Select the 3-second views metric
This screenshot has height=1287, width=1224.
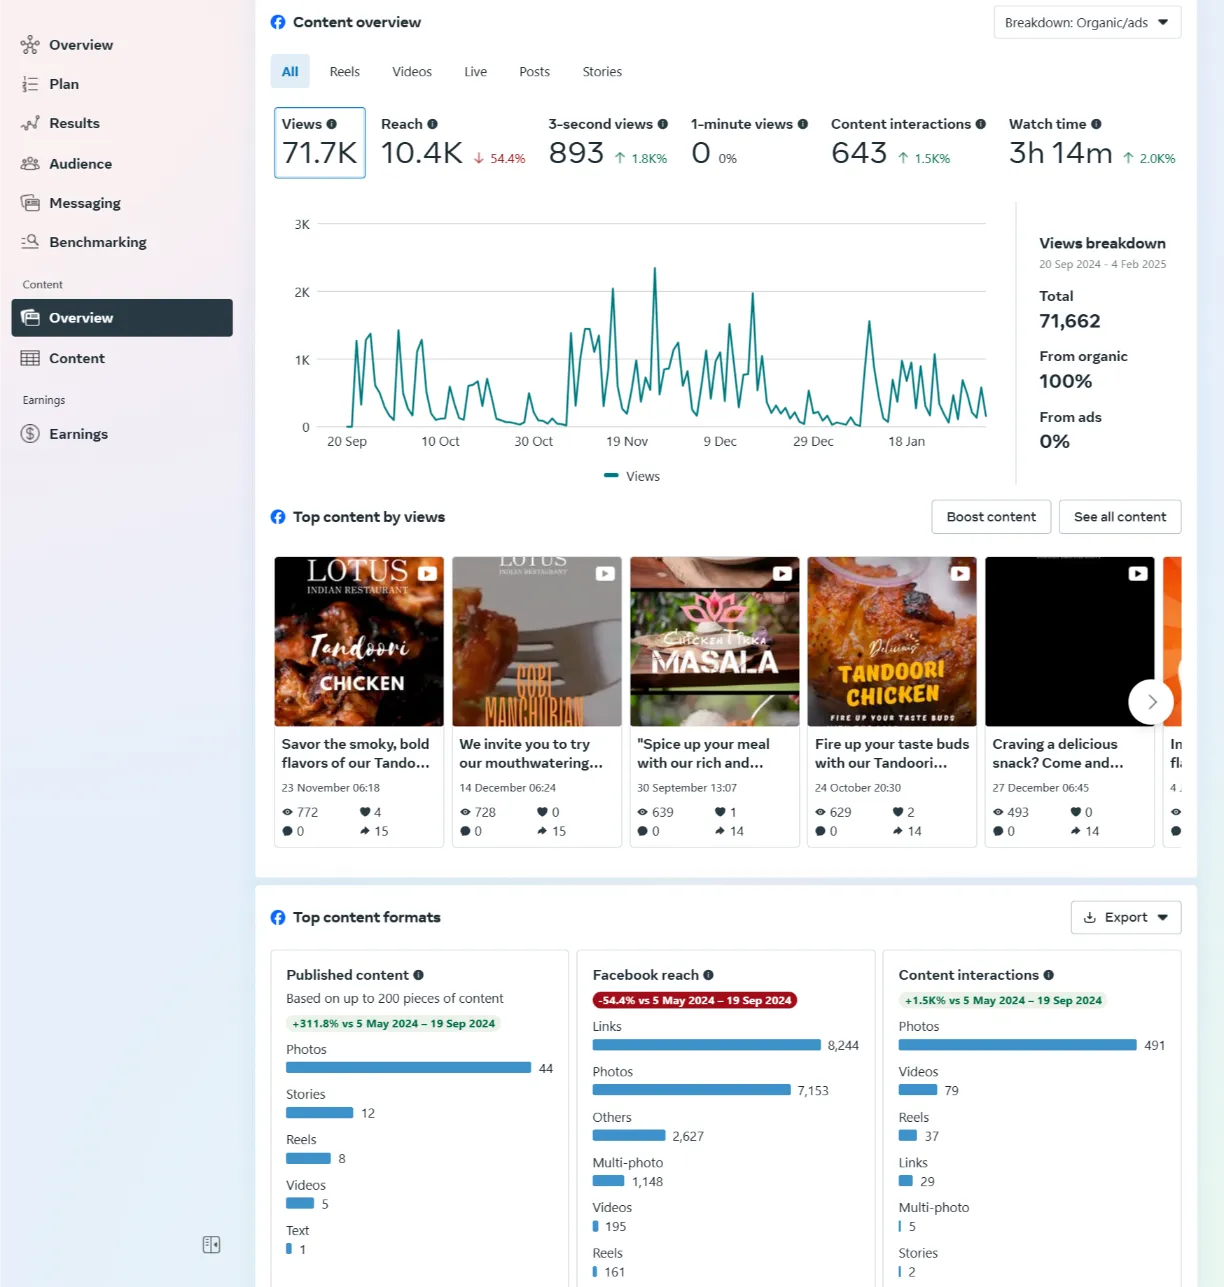pos(608,143)
